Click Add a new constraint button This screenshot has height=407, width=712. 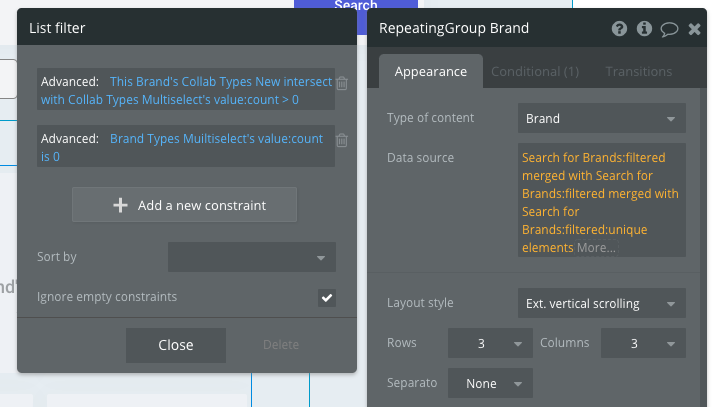(185, 205)
